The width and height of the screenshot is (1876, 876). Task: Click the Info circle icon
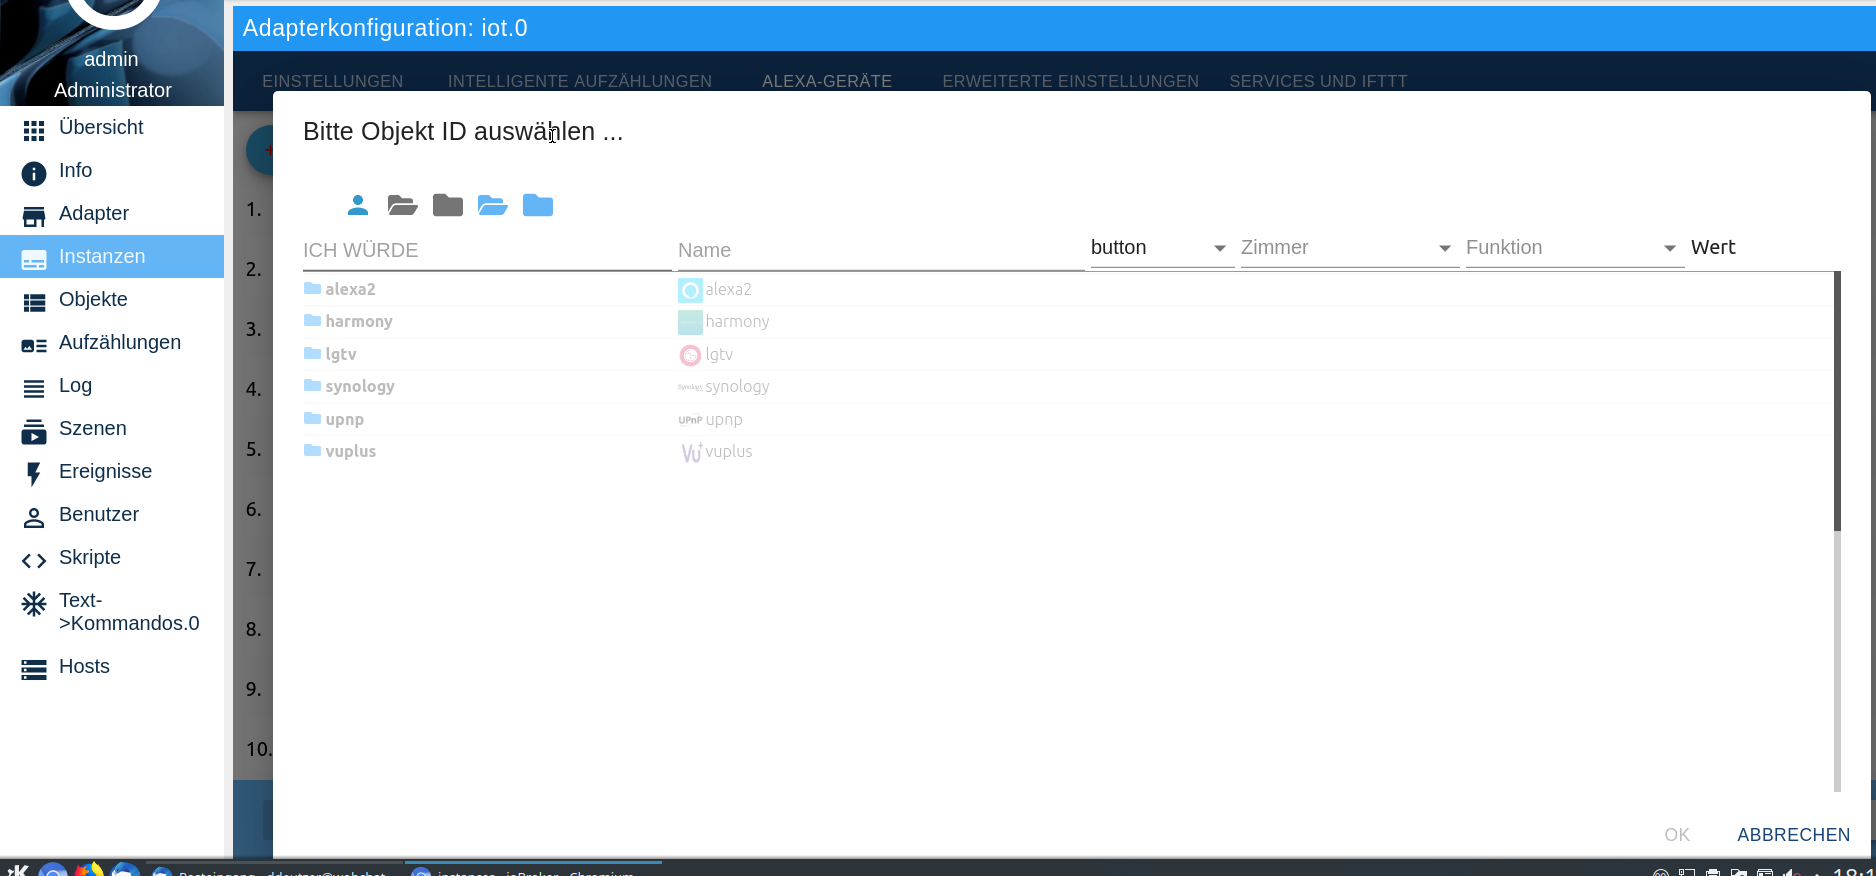(x=34, y=174)
